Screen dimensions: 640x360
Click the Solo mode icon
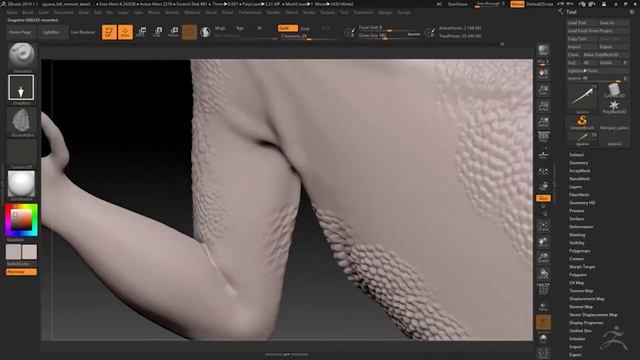tap(543, 339)
